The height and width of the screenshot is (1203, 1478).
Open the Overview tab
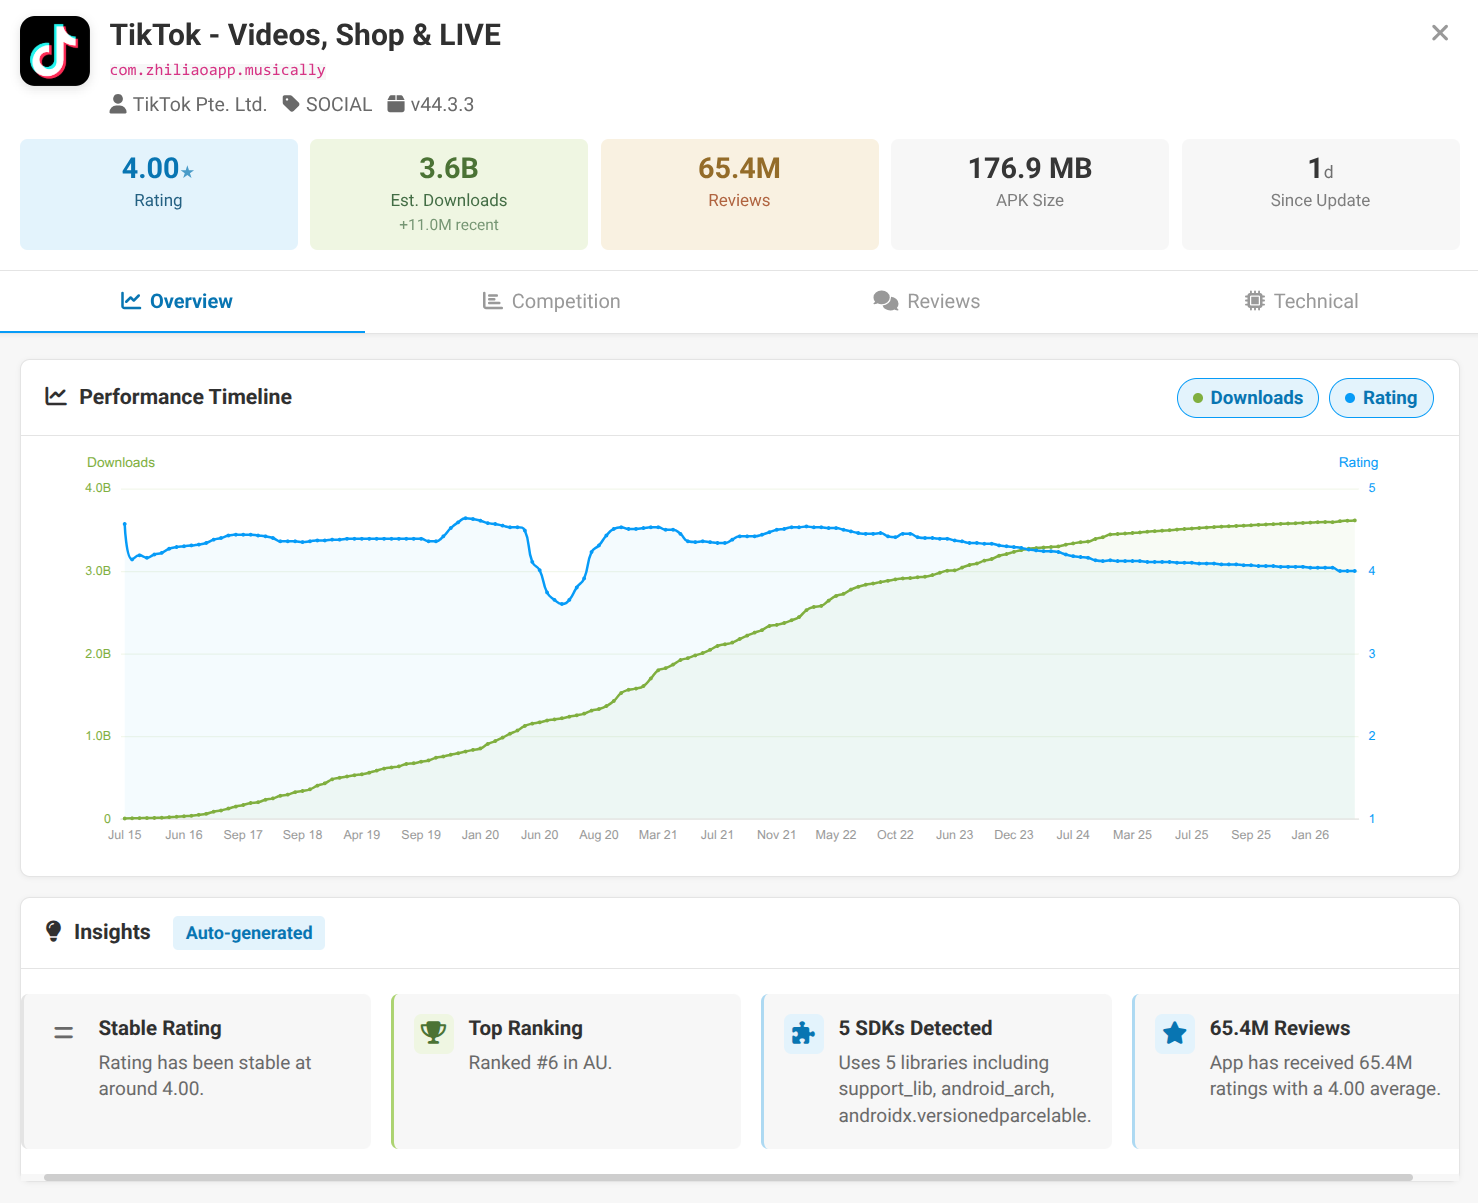182,301
